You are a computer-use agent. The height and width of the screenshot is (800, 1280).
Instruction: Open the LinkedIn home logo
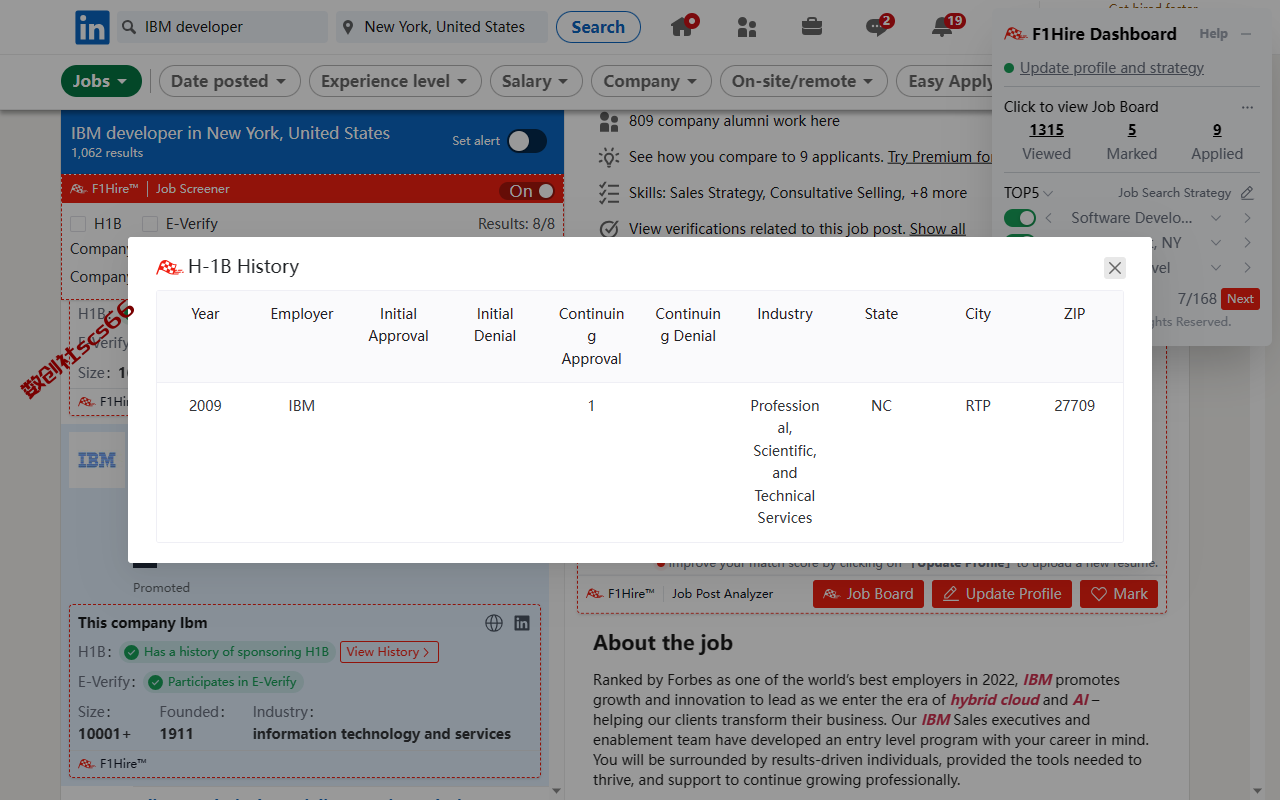(92, 28)
